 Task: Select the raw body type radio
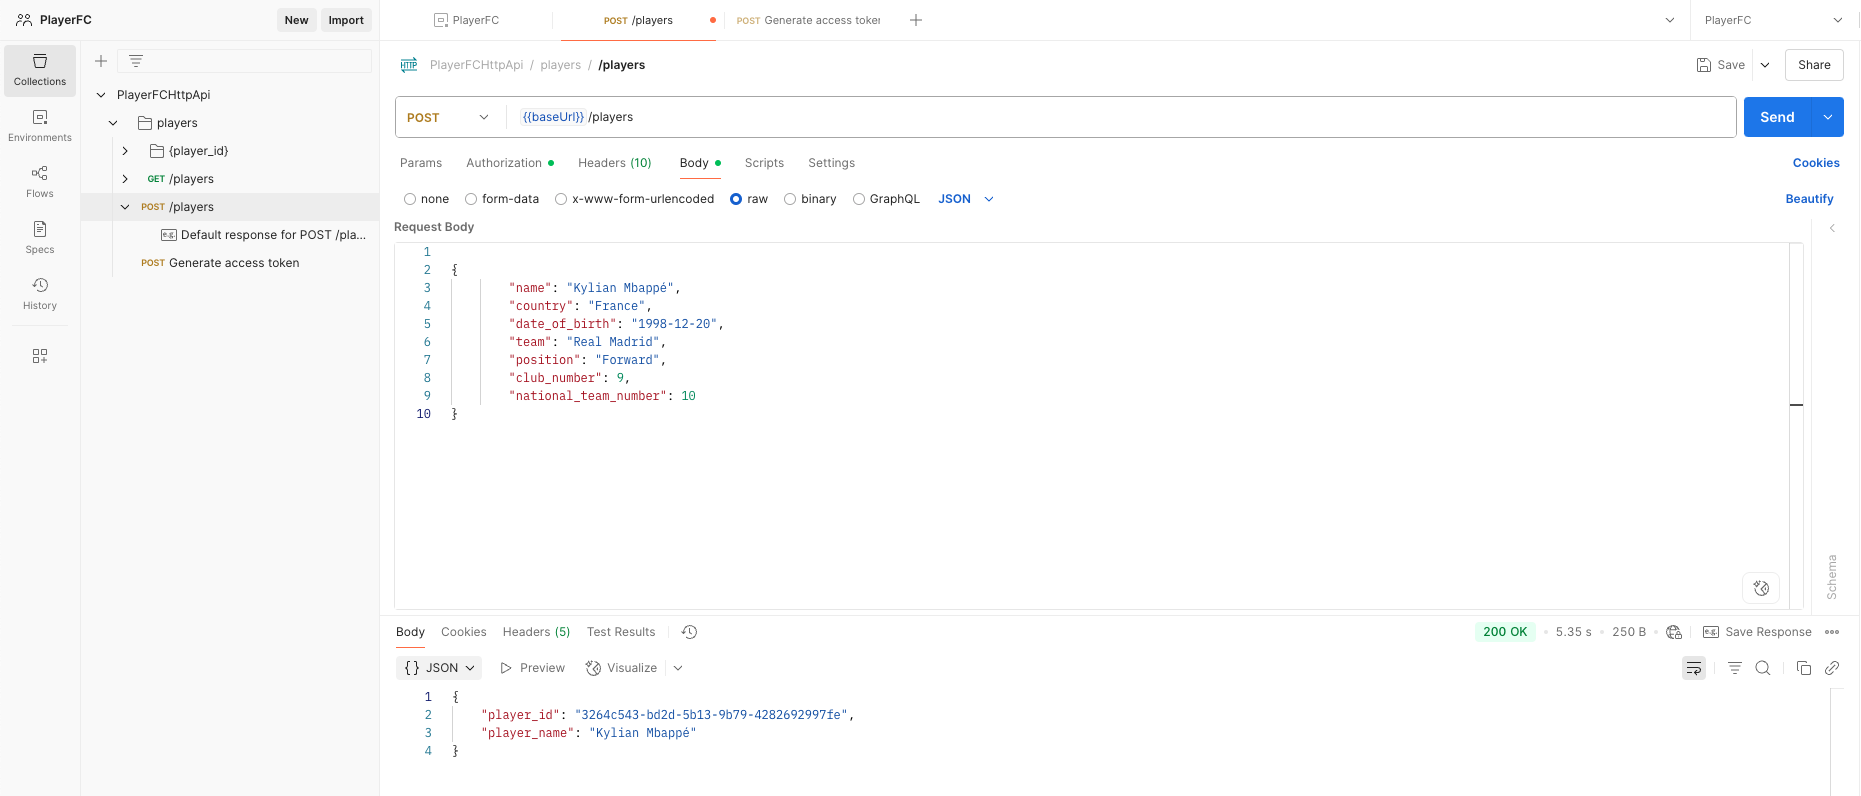point(736,199)
